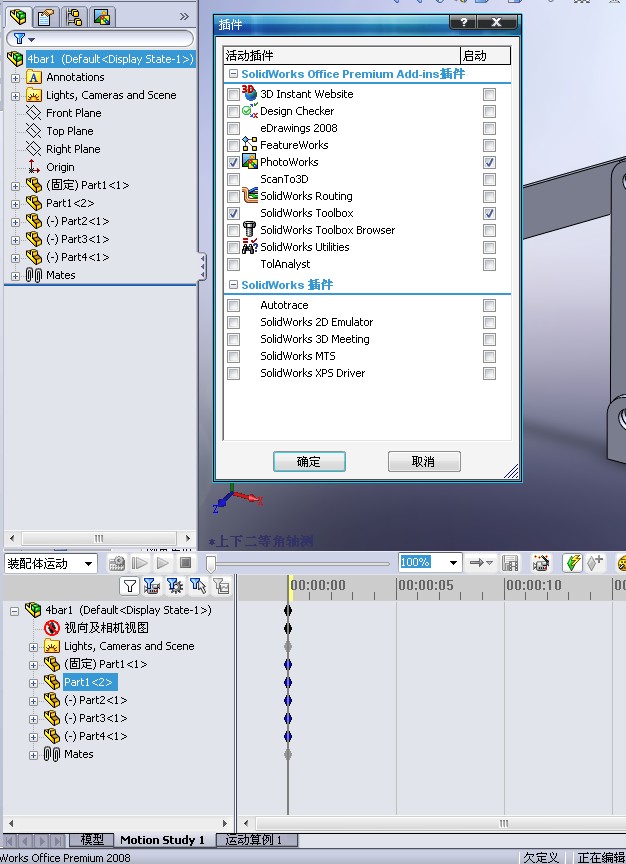Click the Annotations folder icon
Viewport: 626px width, 864px height.
34,77
